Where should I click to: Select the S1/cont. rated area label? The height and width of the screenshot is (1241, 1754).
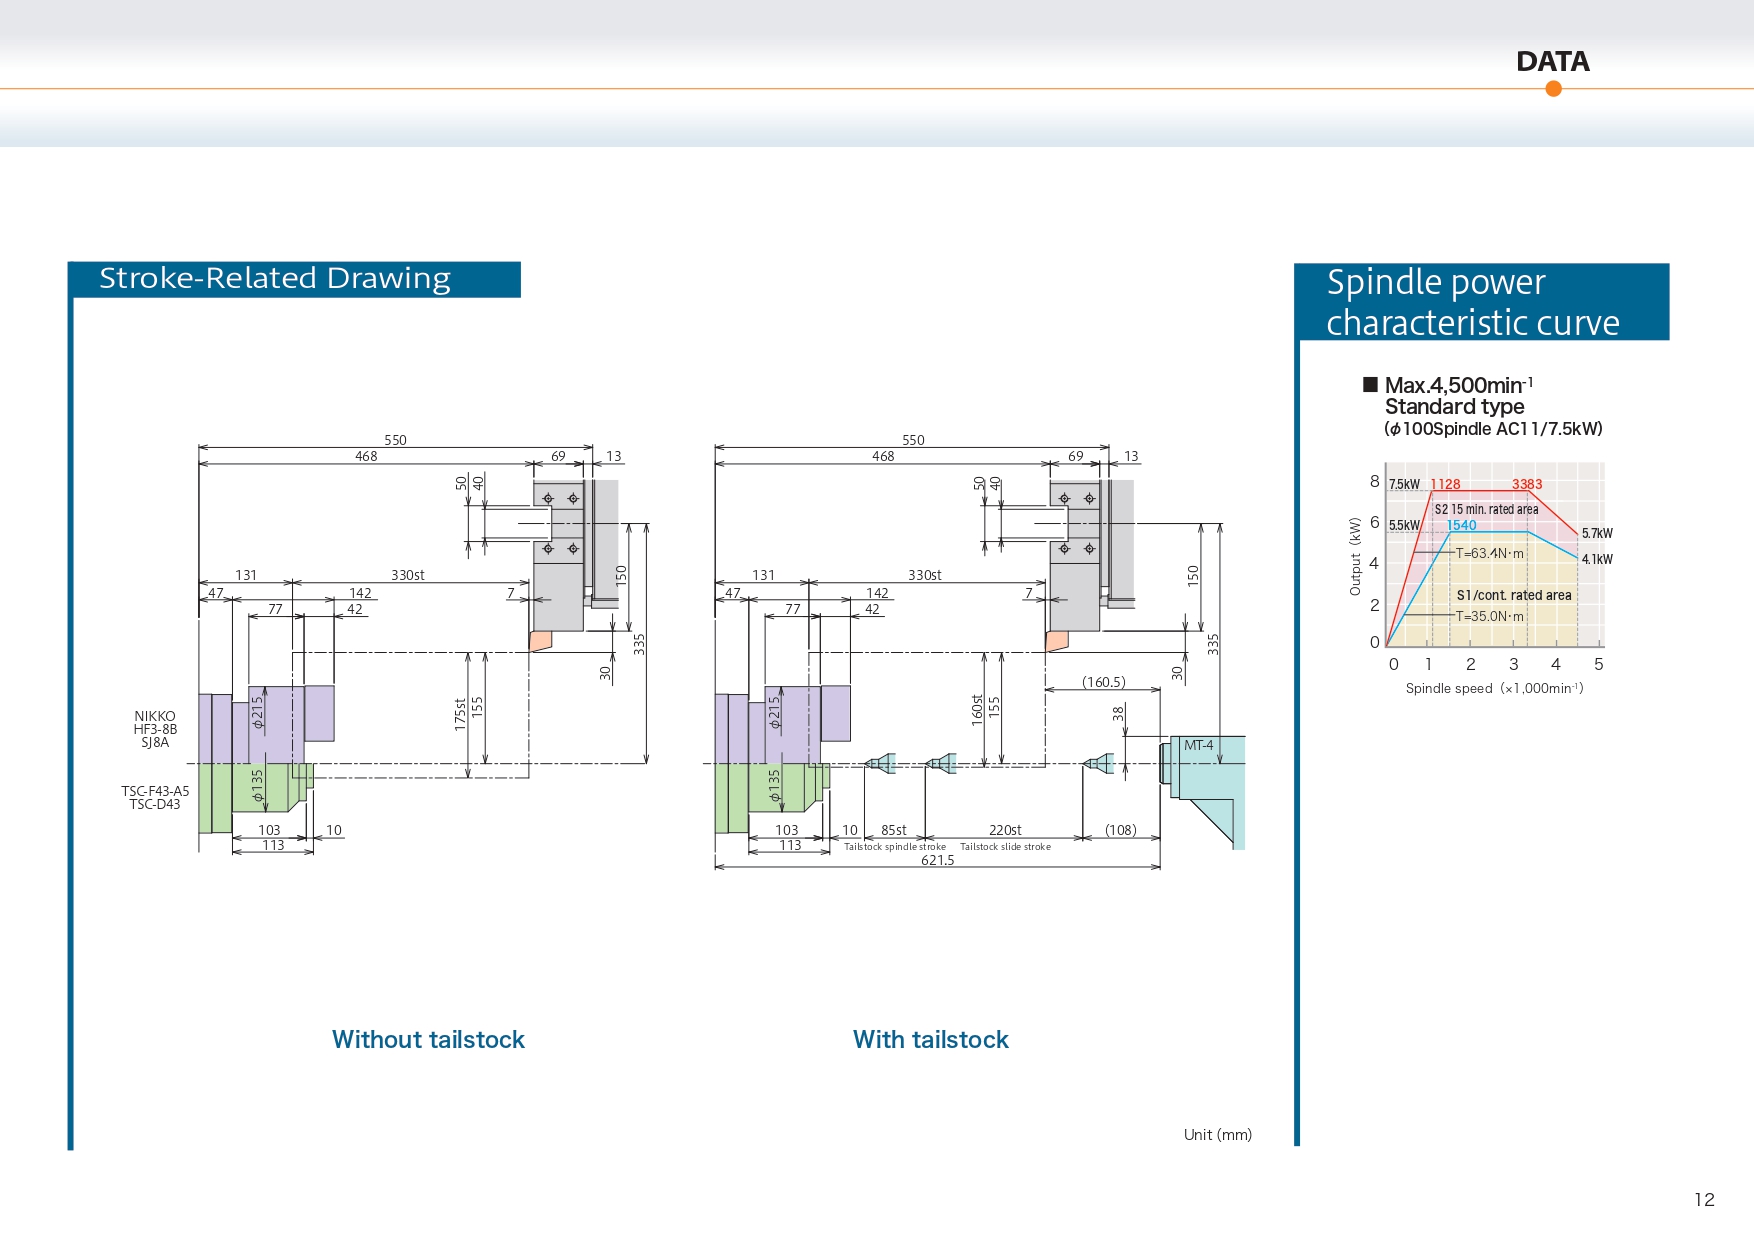pyautogui.click(x=1514, y=595)
